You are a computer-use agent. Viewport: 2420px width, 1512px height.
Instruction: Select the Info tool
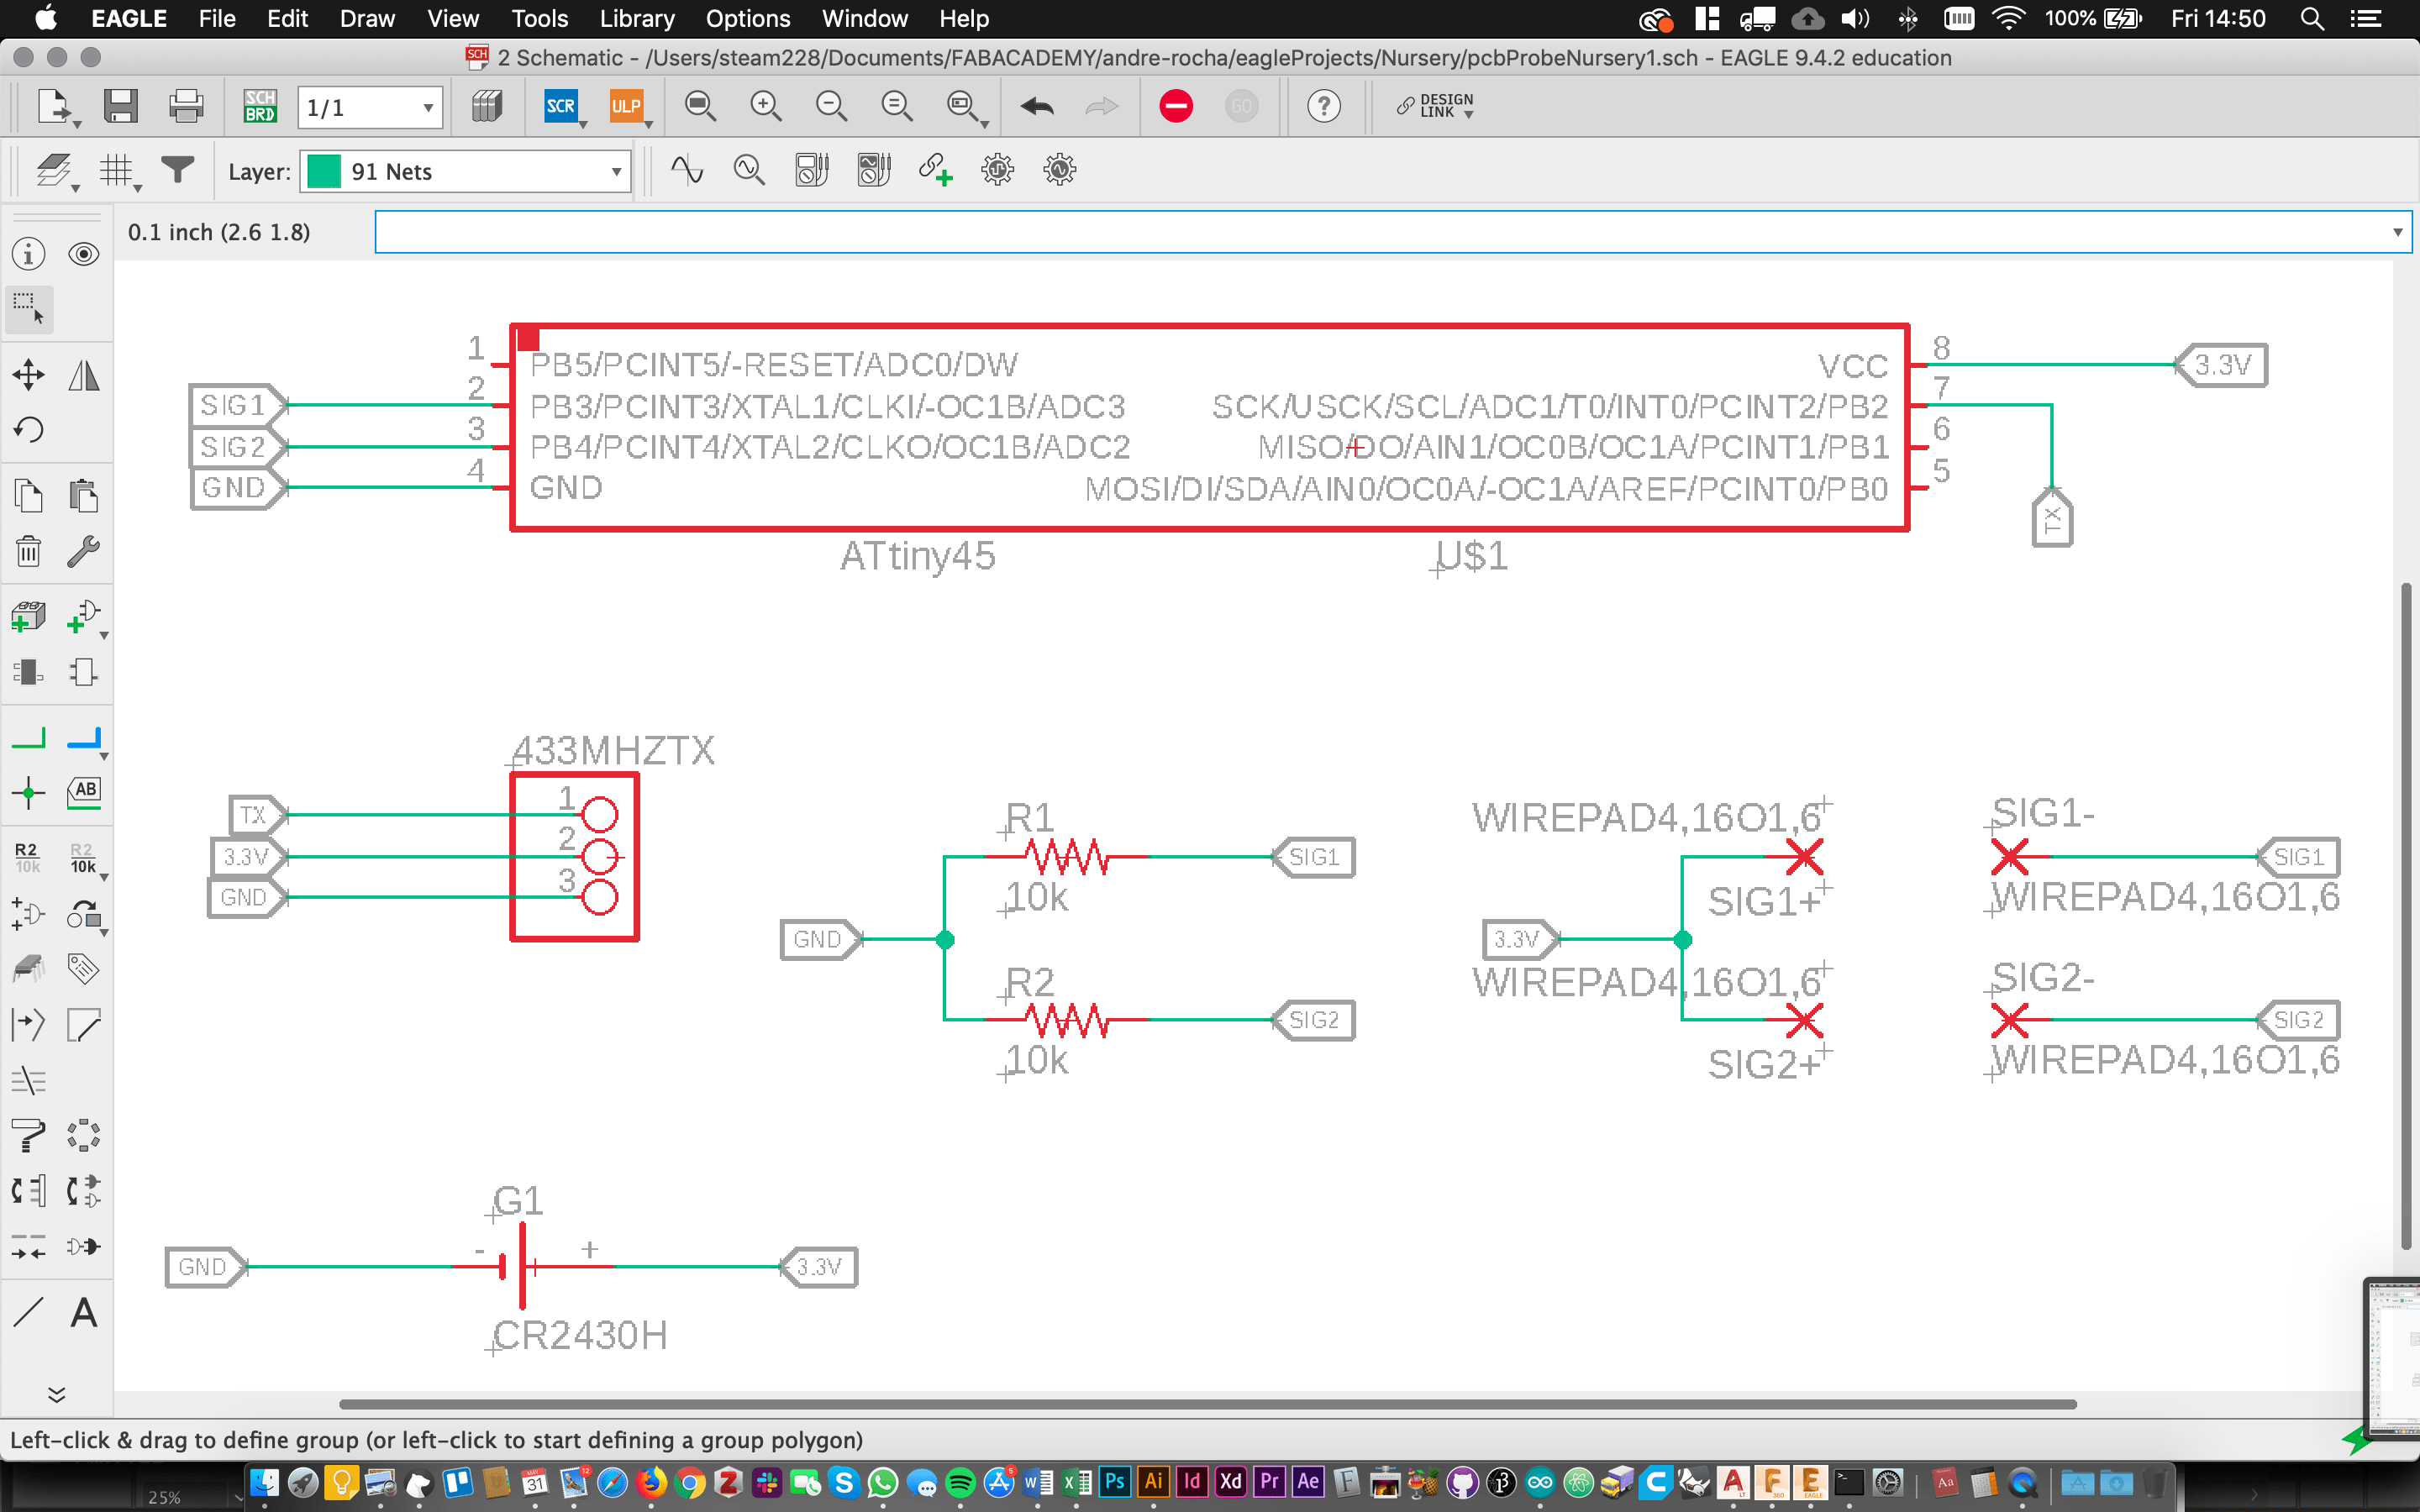point(29,254)
